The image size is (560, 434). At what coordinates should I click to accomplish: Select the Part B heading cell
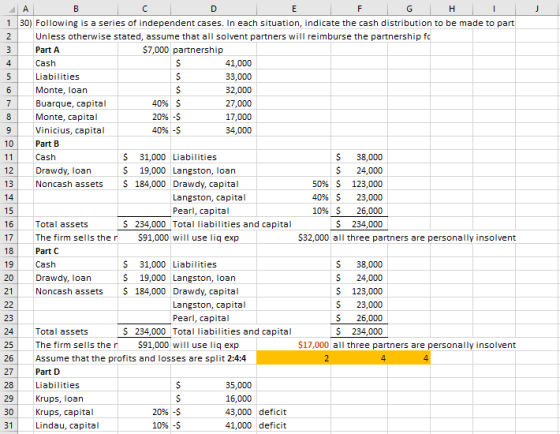tap(76, 144)
